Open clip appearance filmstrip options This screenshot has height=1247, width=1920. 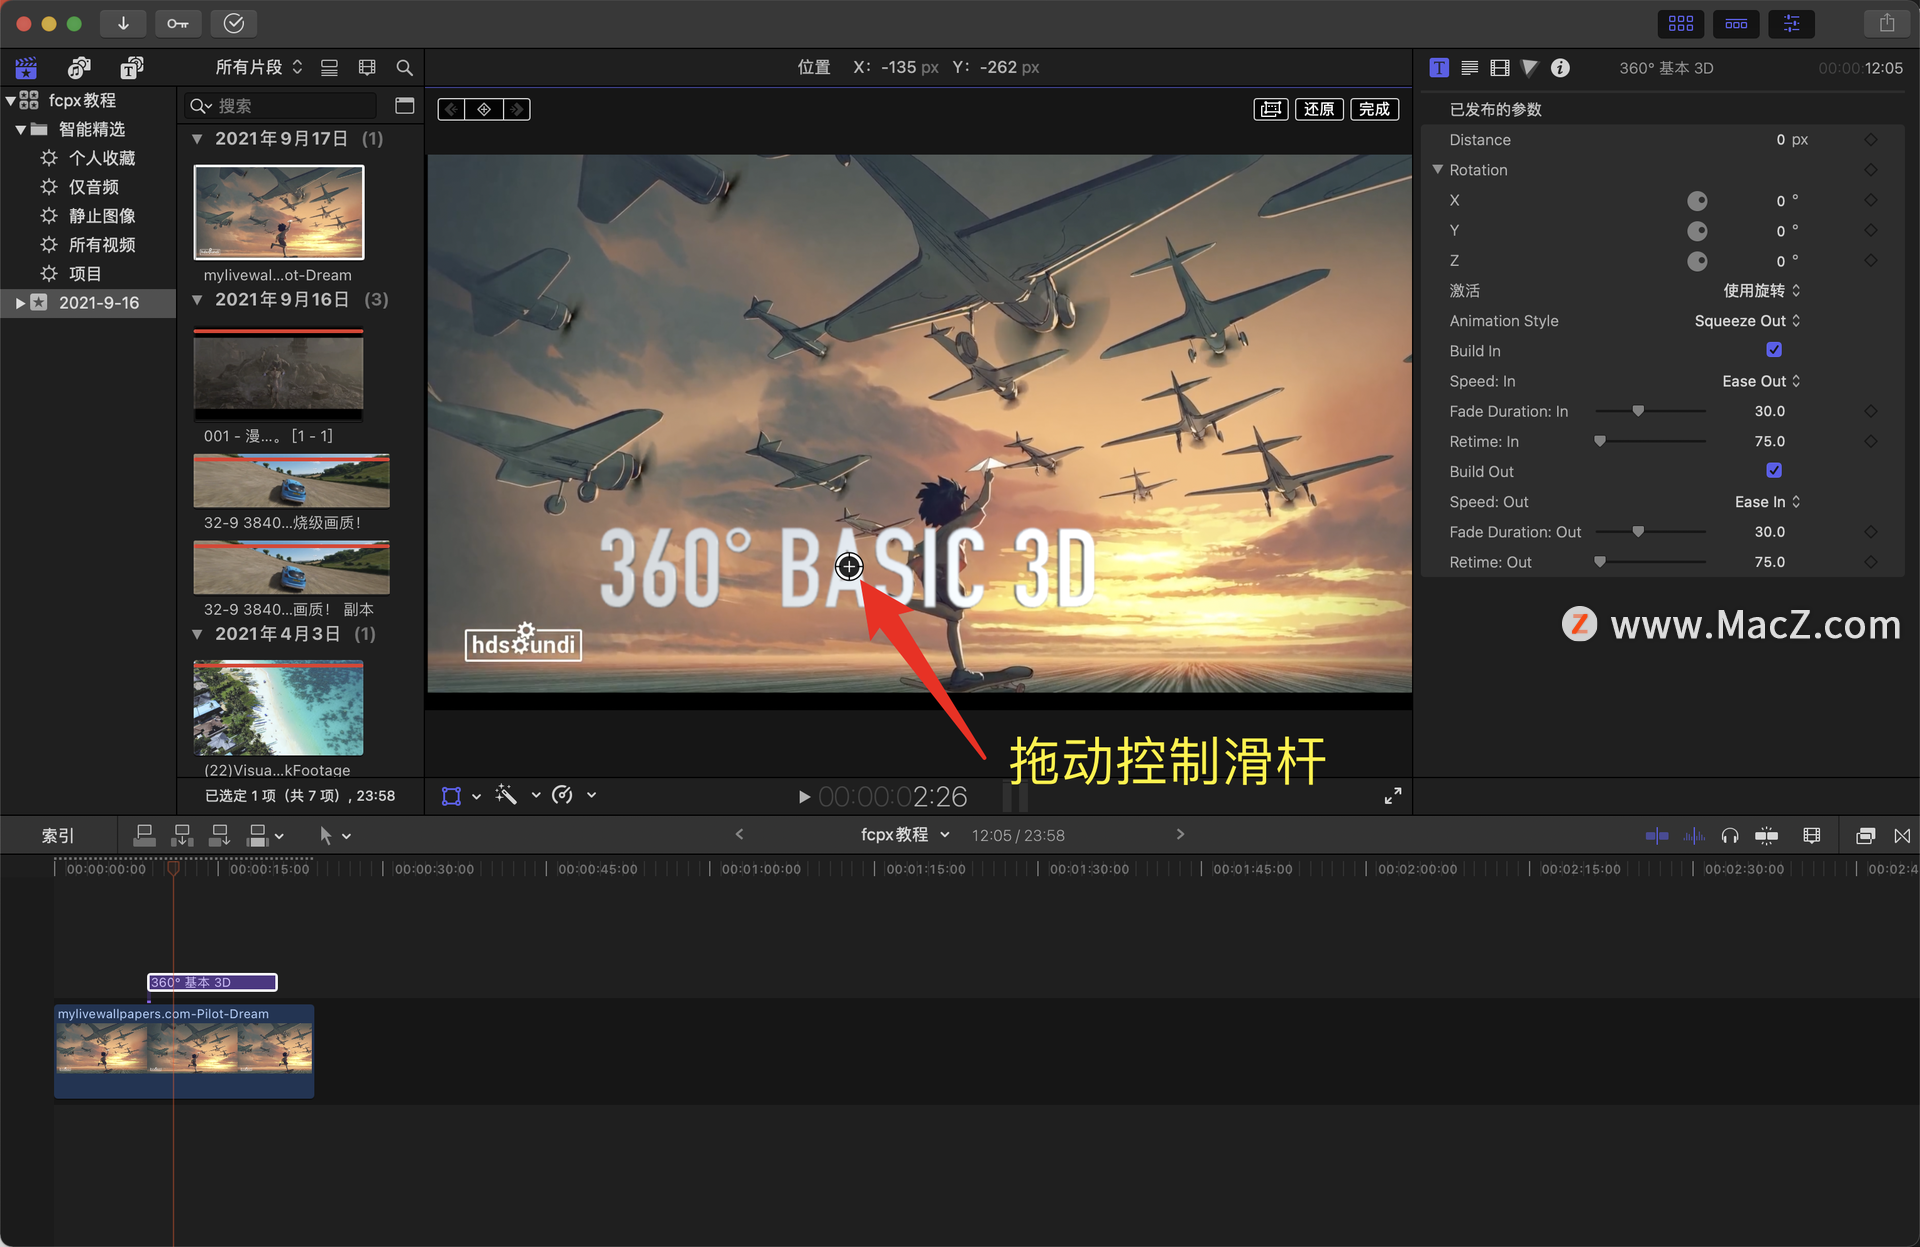tap(367, 67)
